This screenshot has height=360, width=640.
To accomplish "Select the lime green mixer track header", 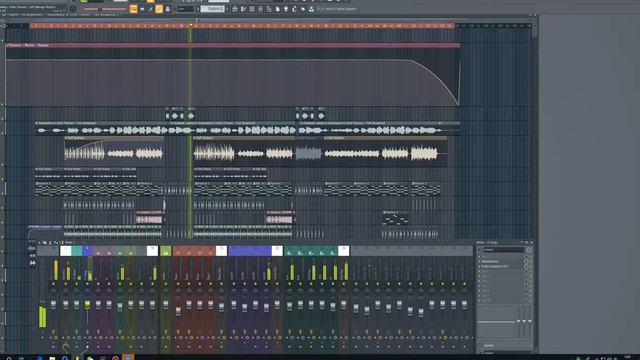I will click(x=166, y=251).
